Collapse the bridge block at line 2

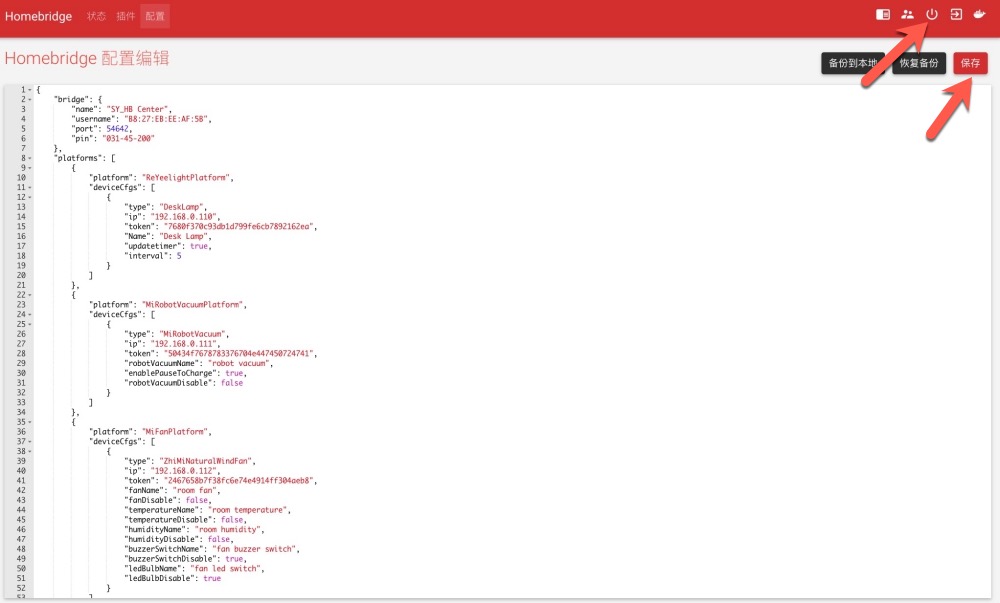pos(30,99)
